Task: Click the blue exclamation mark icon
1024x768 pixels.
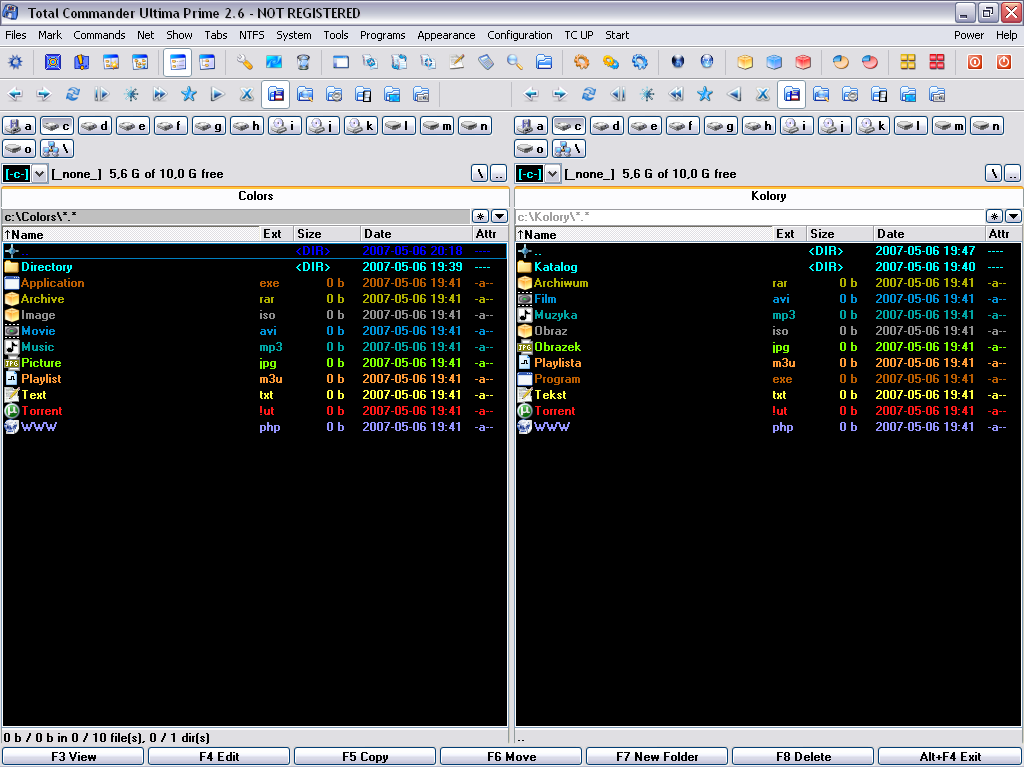Action: [82, 62]
